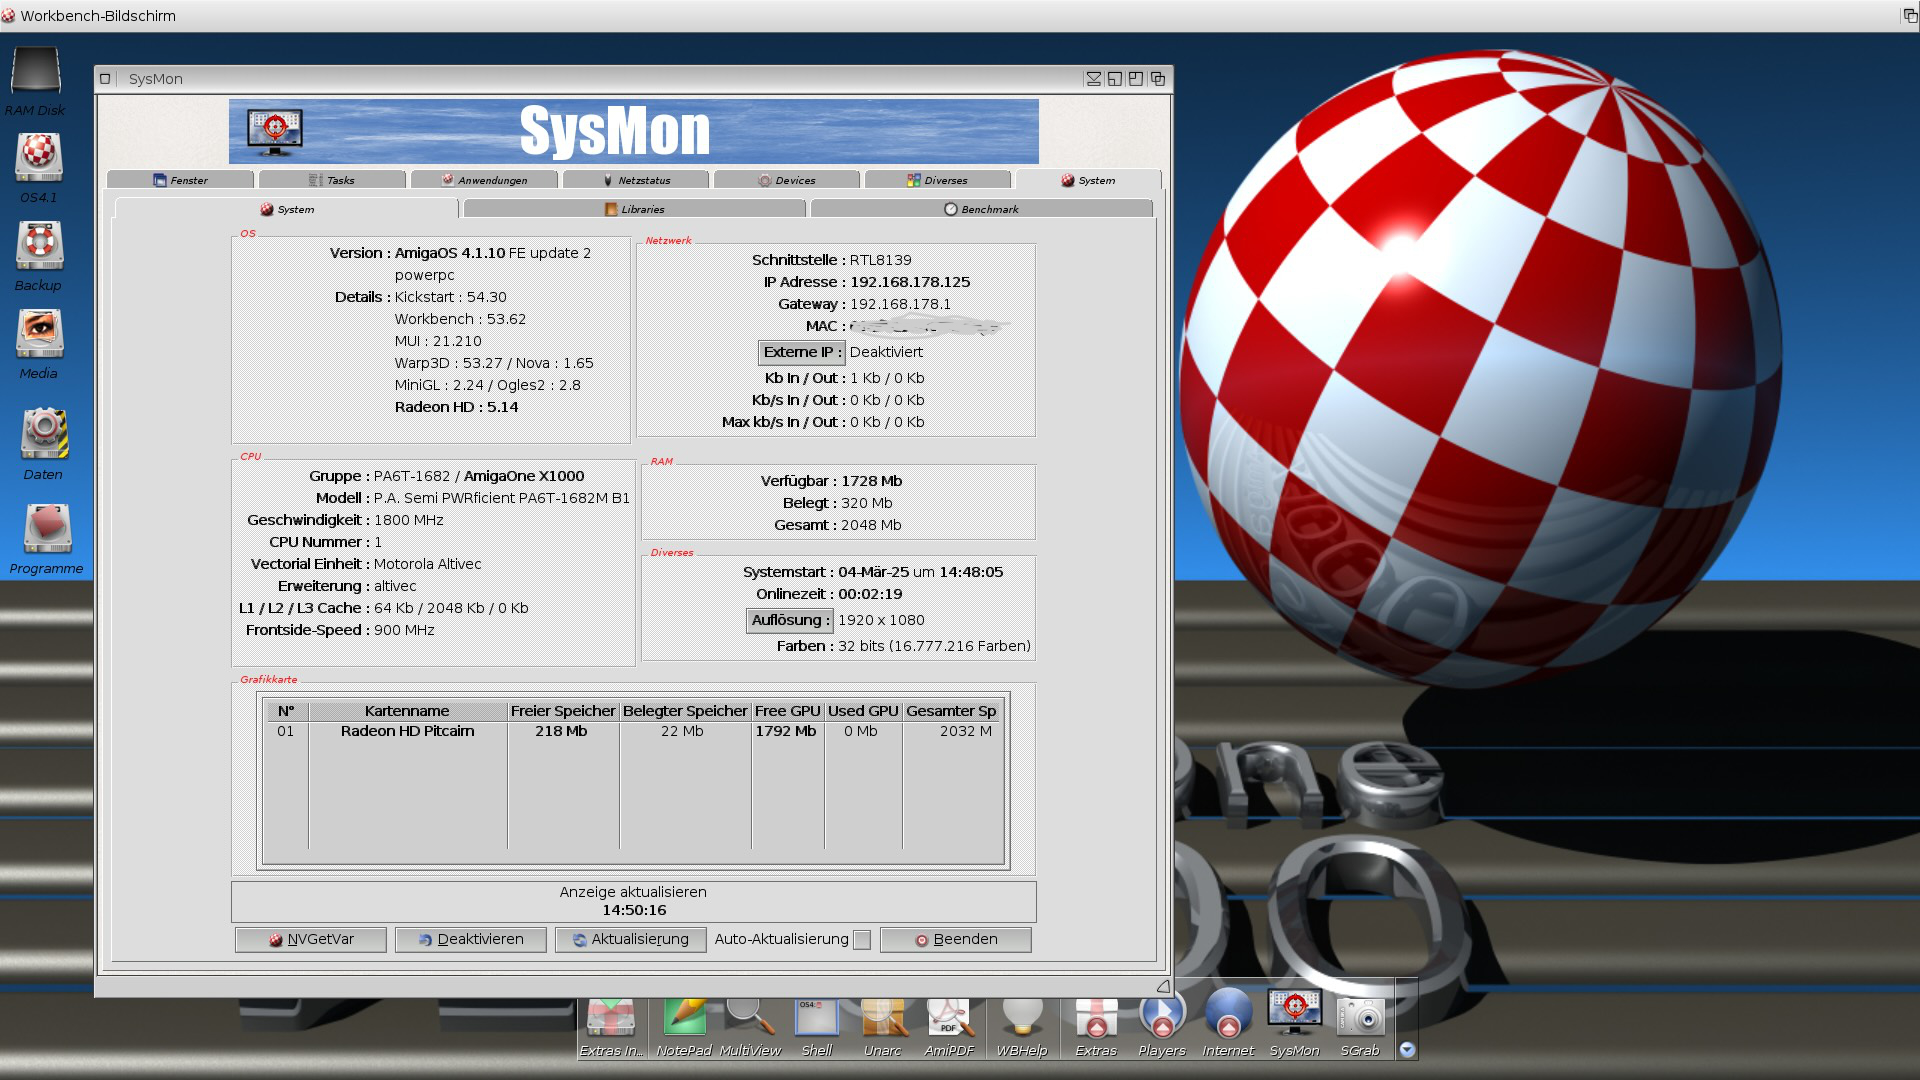This screenshot has height=1080, width=1920.
Task: Switch to the Fenster tab
Action: tap(181, 180)
